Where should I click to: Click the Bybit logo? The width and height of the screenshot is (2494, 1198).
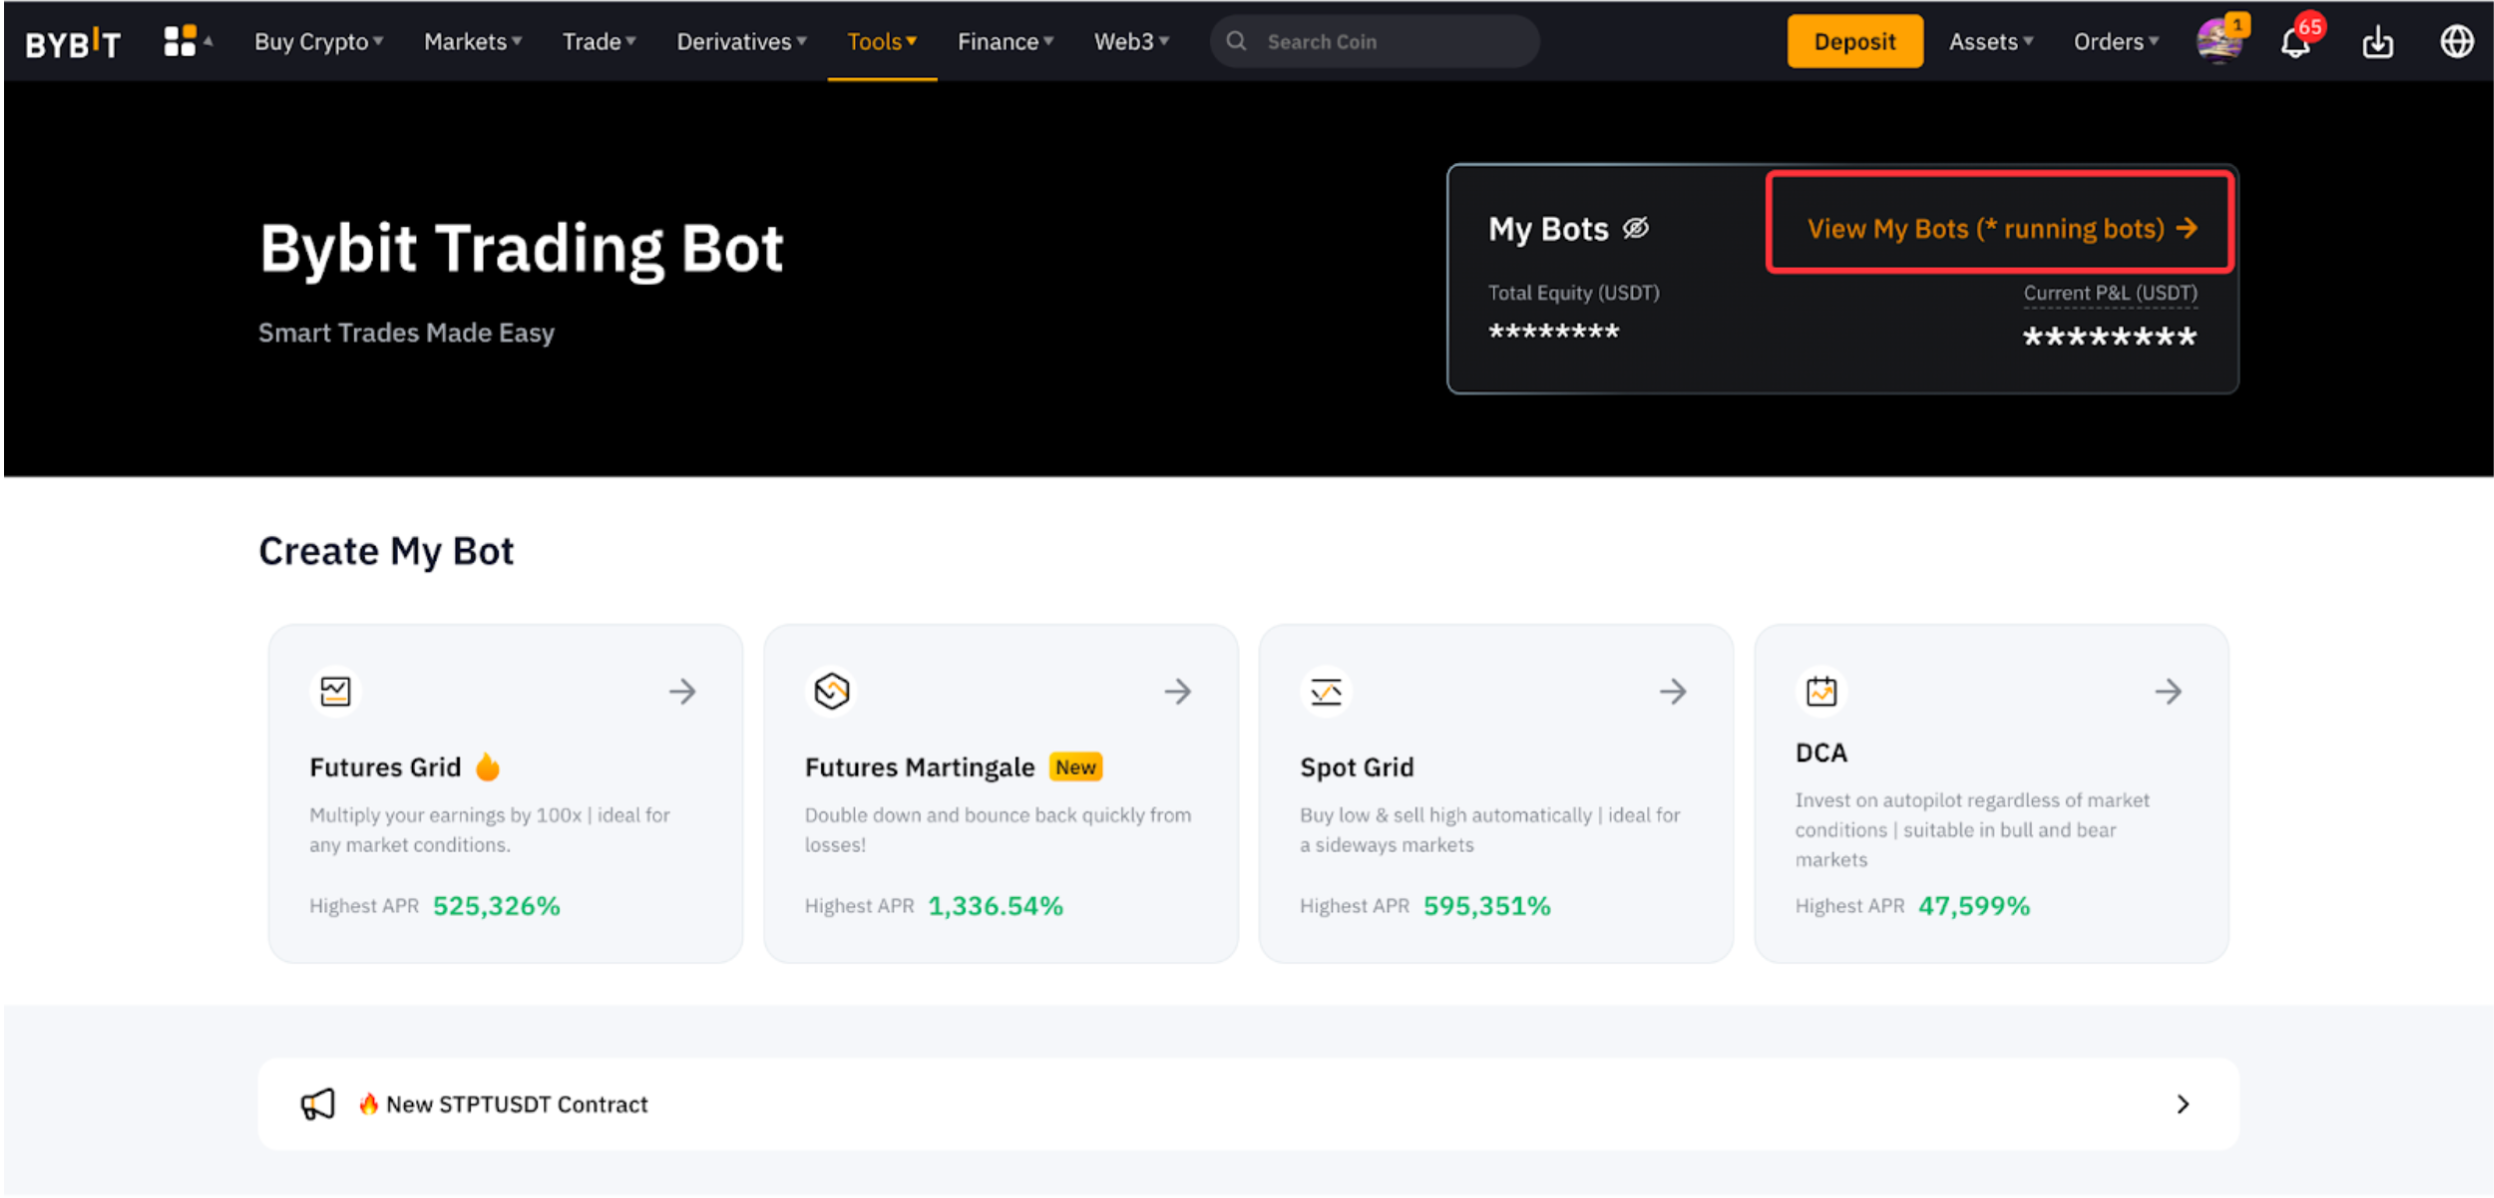[x=72, y=42]
